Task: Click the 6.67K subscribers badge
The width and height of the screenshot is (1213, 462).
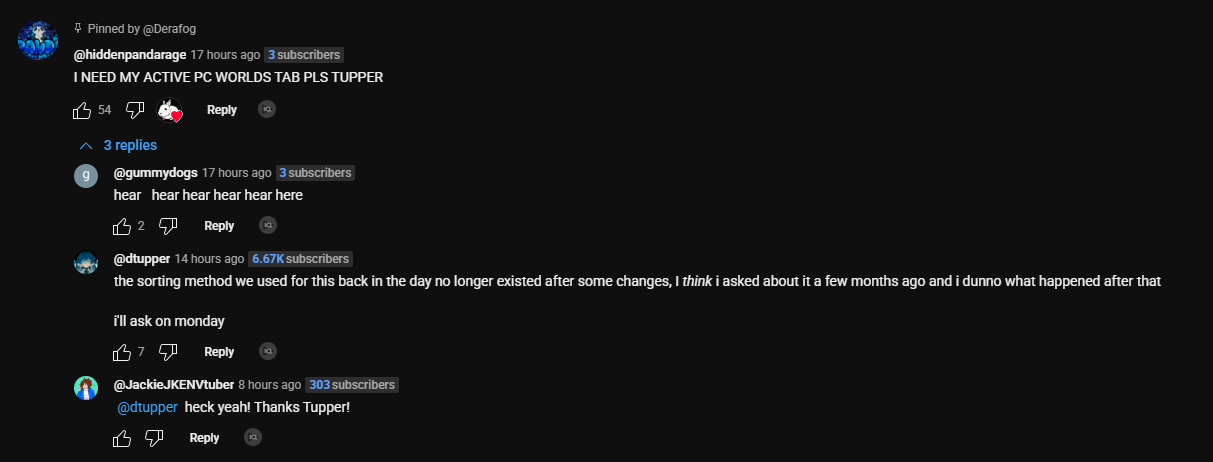Action: (x=300, y=258)
